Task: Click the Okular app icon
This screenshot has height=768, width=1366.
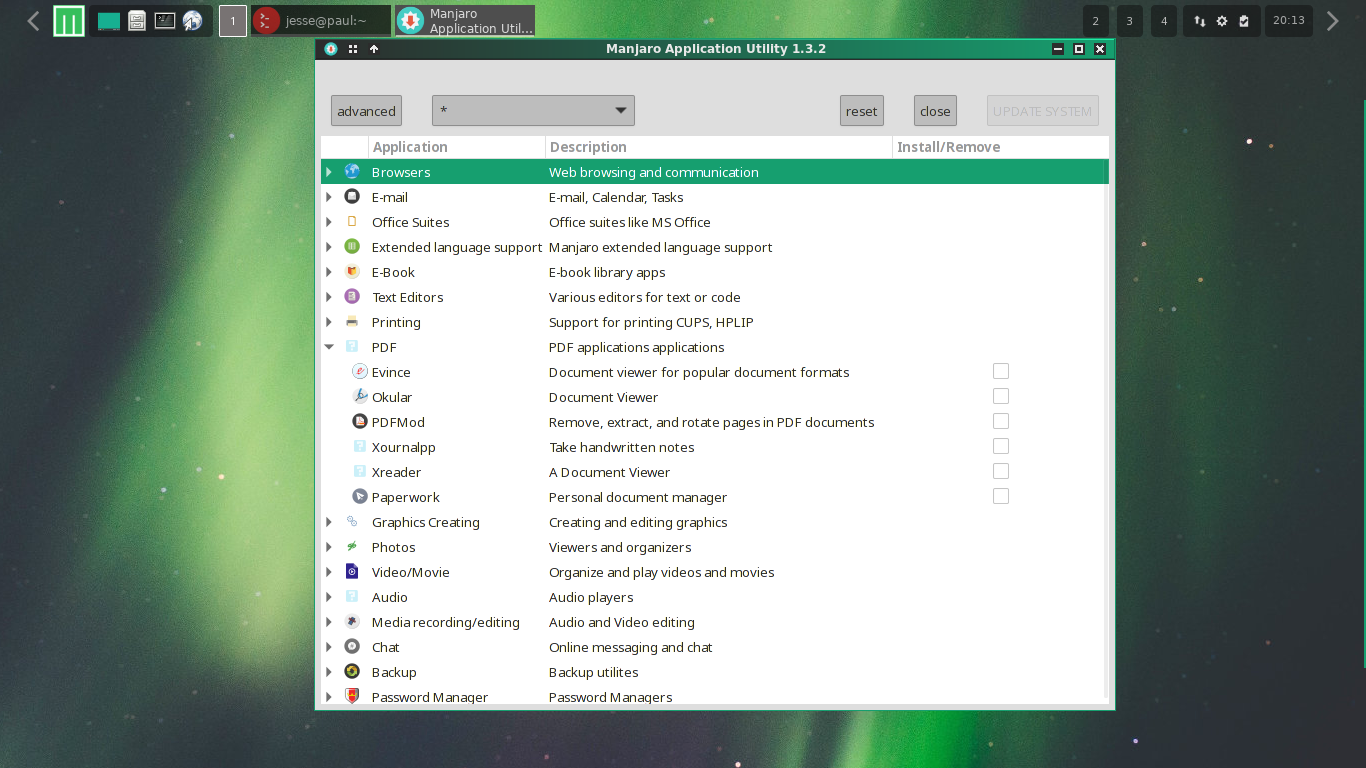Action: 360,397
